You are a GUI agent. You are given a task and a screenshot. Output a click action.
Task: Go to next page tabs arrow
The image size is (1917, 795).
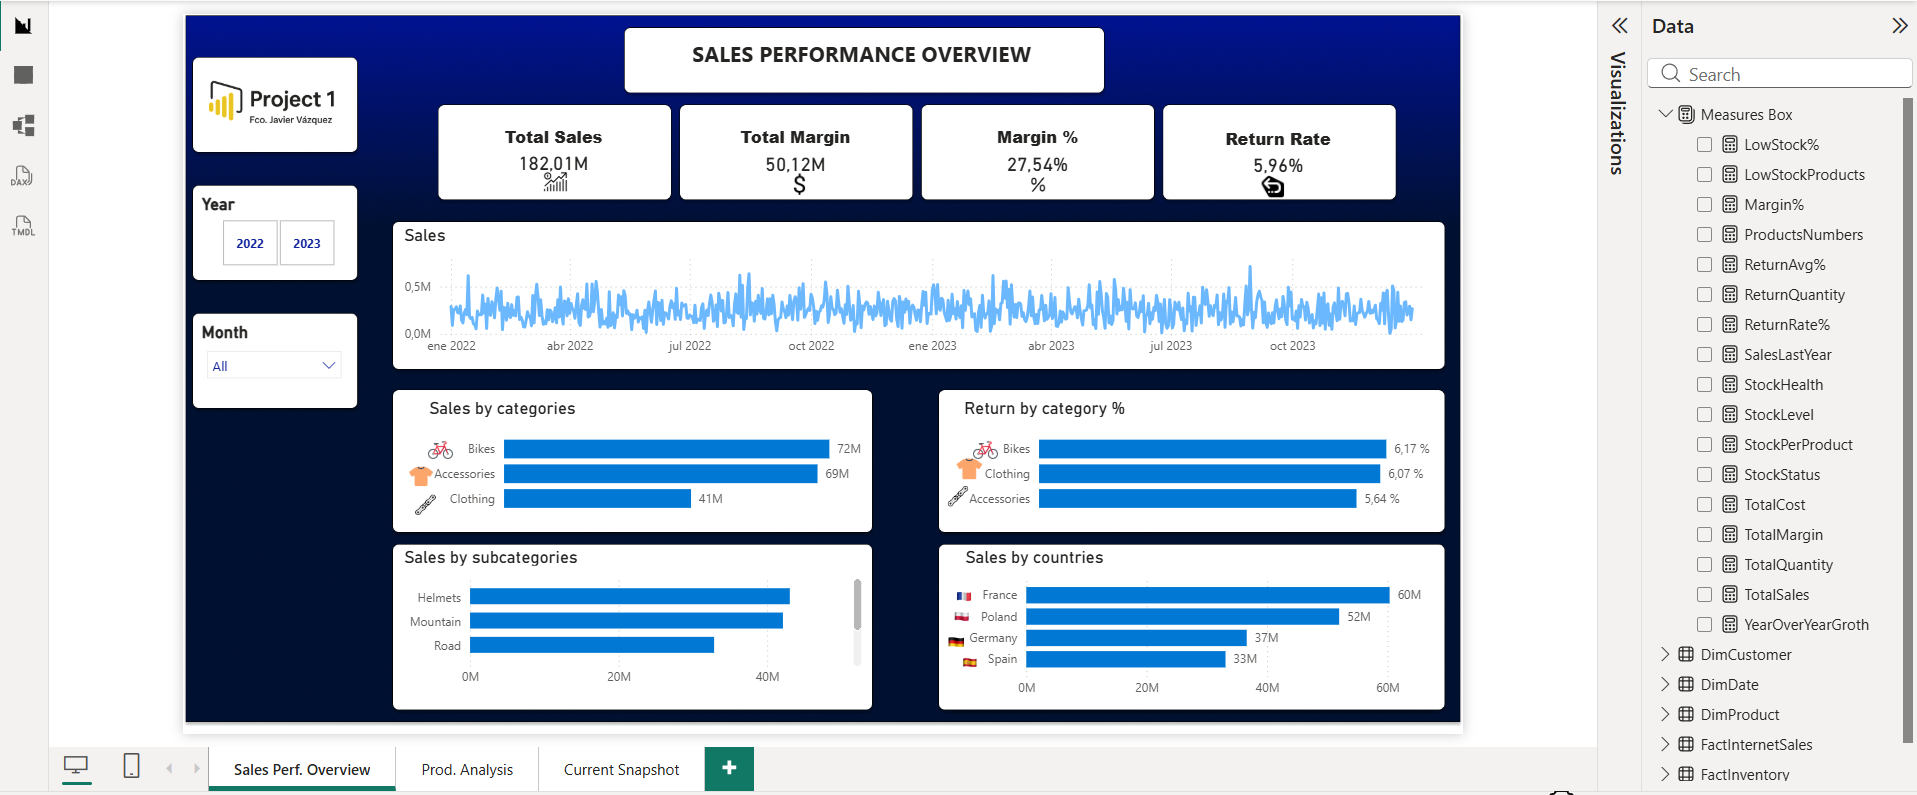(x=196, y=768)
